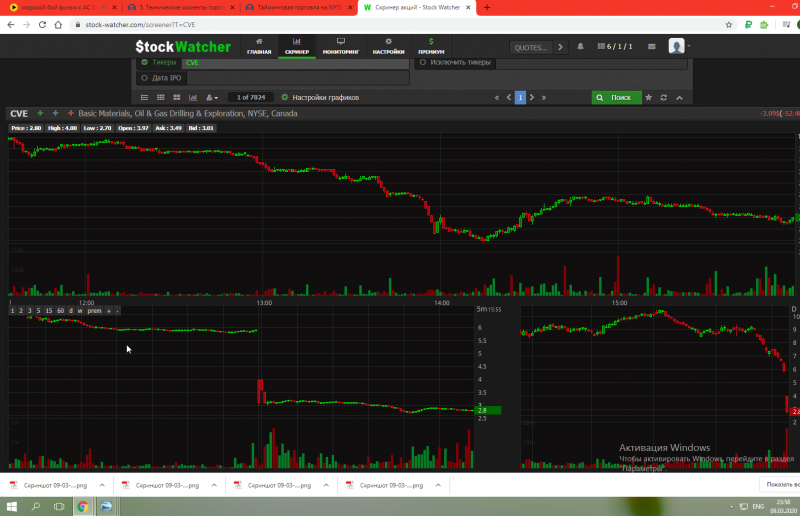Set chart timeframe to 15 minutes
Viewport: 800px width, 516px height.
coord(48,311)
